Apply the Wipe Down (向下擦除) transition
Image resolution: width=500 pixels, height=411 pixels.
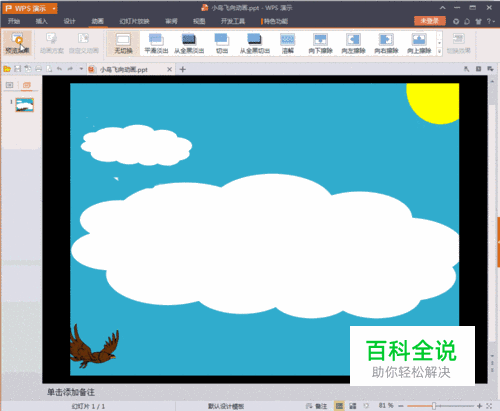click(320, 43)
